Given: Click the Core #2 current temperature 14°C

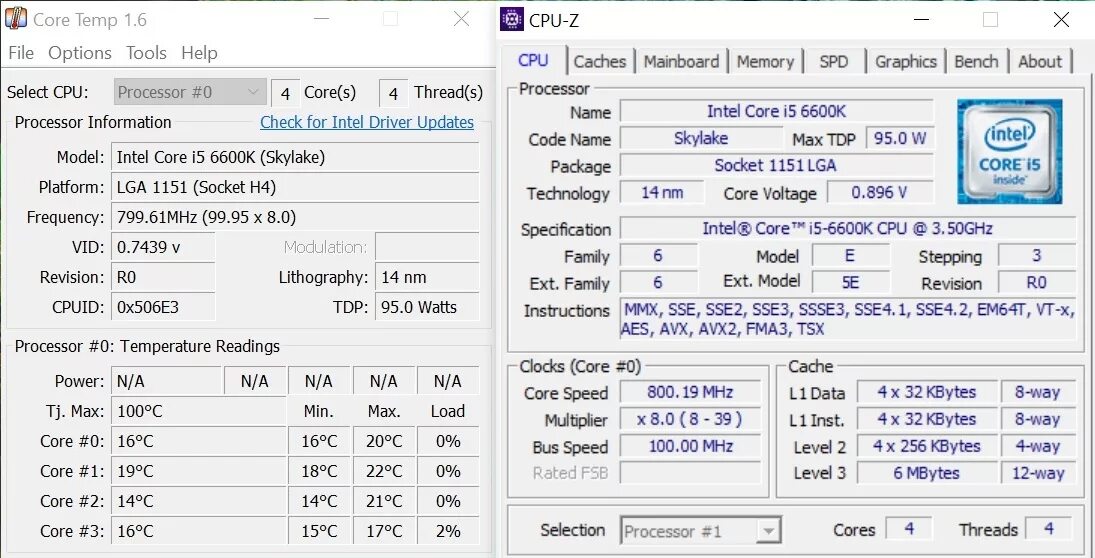Looking at the screenshot, I should tap(199, 501).
